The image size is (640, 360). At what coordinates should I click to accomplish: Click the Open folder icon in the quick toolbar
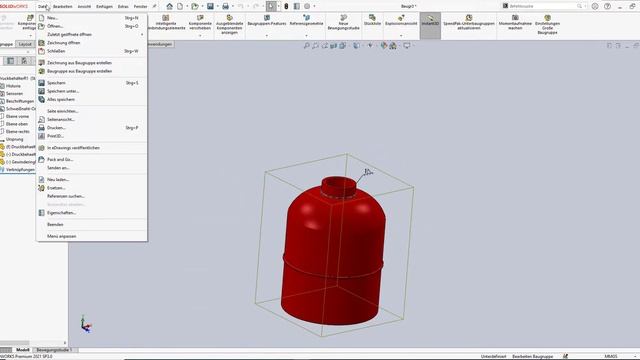coord(195,6)
